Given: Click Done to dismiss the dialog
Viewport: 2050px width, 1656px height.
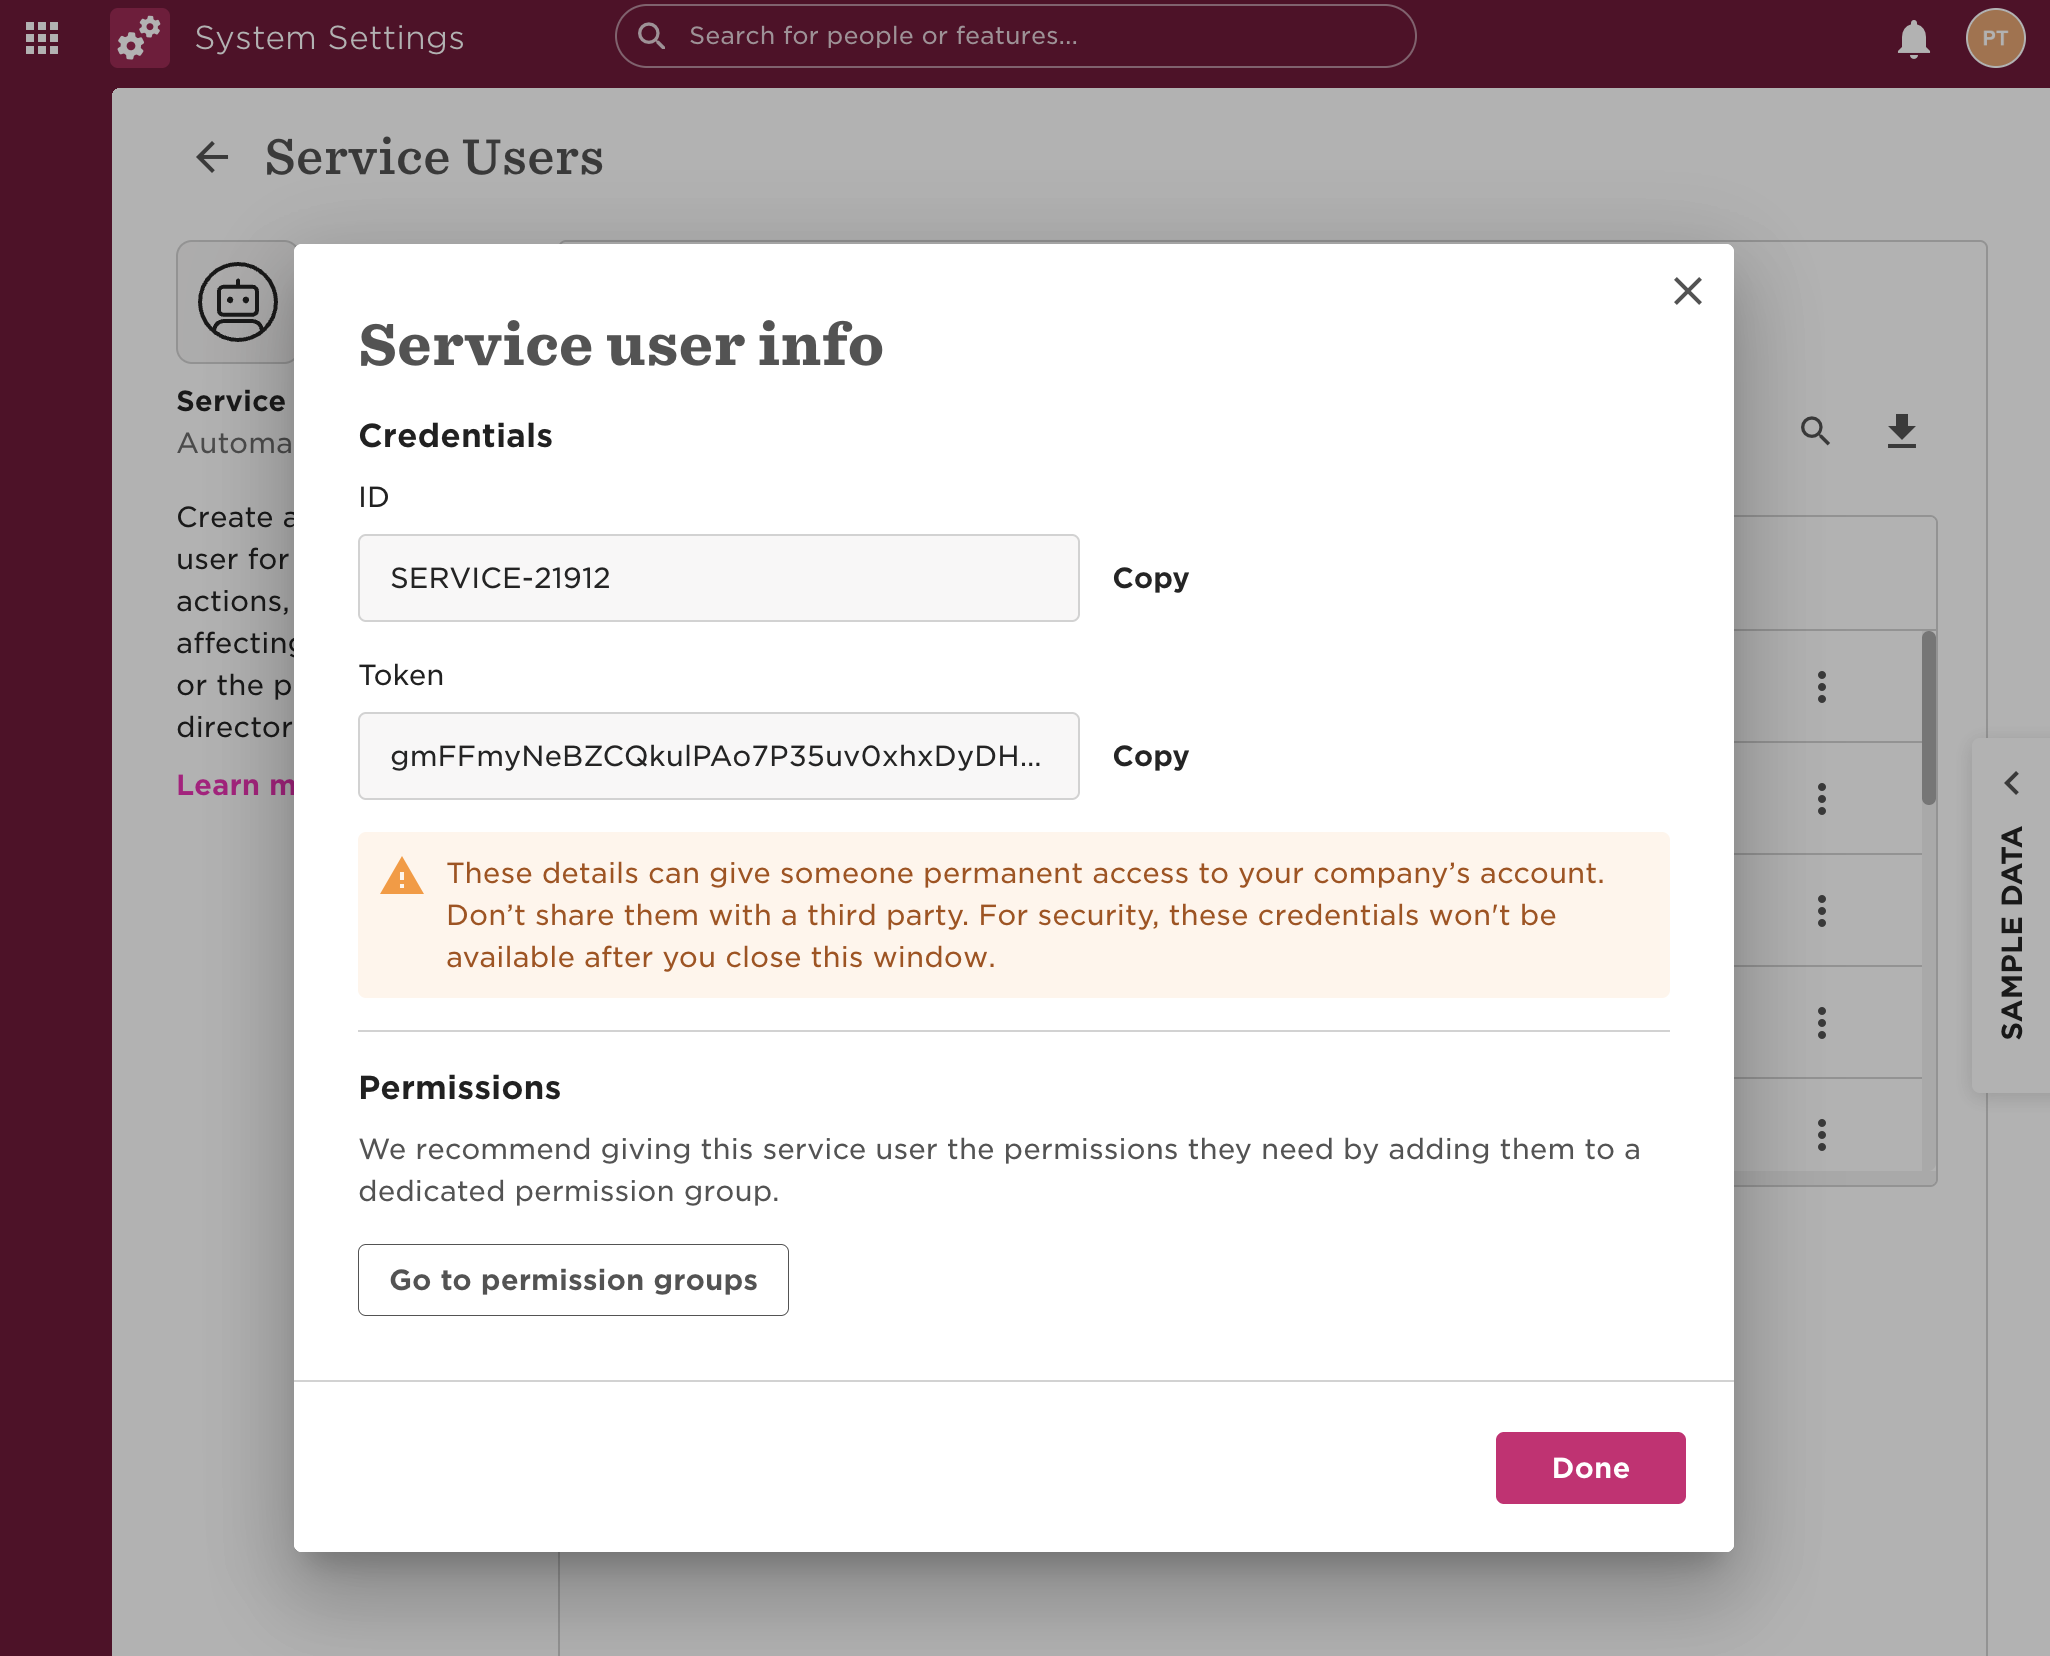Looking at the screenshot, I should tap(1589, 1467).
